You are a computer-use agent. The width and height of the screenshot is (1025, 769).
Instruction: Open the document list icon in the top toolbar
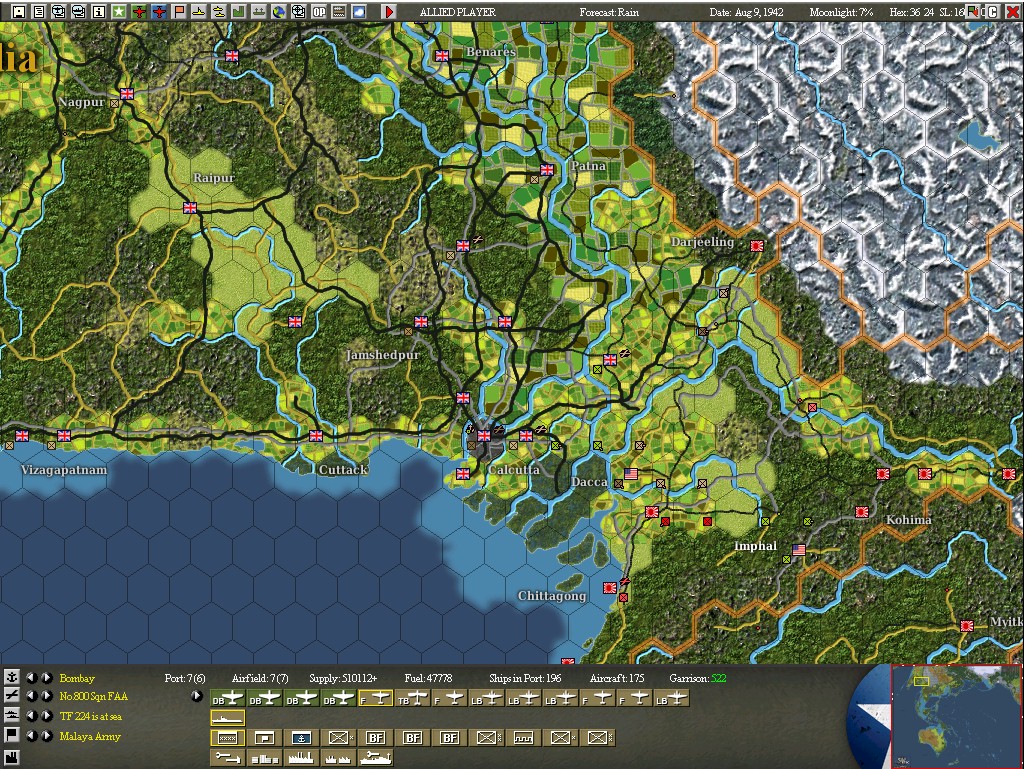39,11
